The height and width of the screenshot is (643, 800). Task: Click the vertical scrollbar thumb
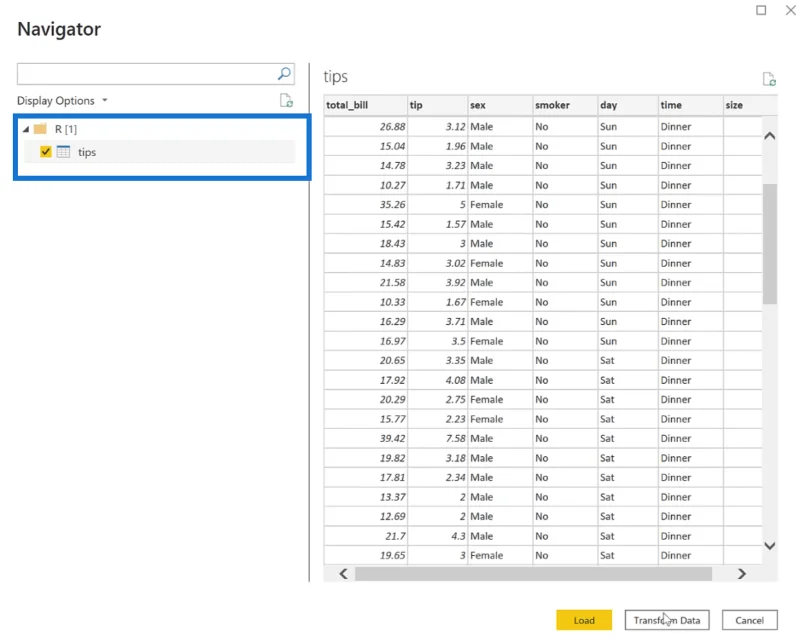(x=769, y=244)
